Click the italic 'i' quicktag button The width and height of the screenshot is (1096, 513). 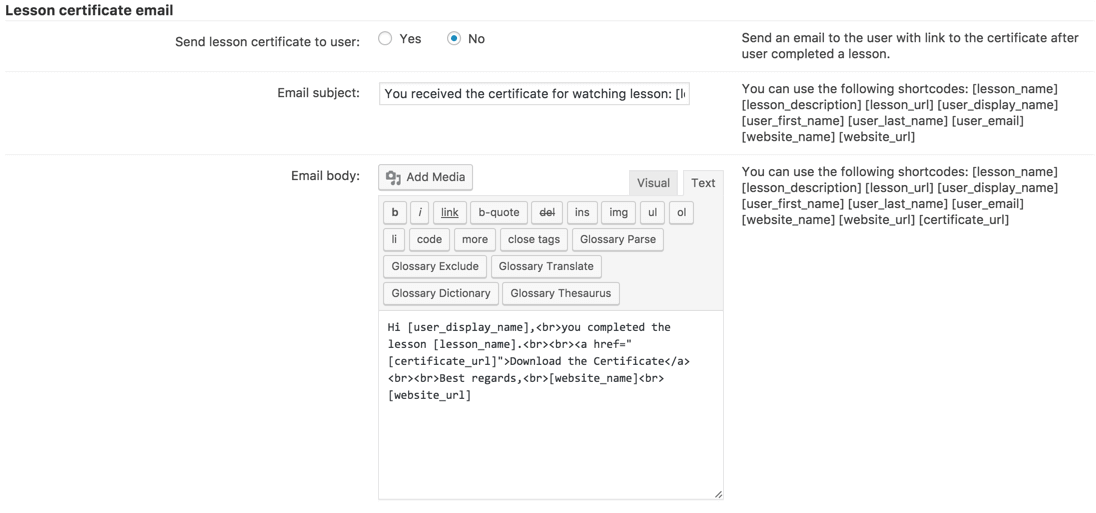pyautogui.click(x=421, y=212)
